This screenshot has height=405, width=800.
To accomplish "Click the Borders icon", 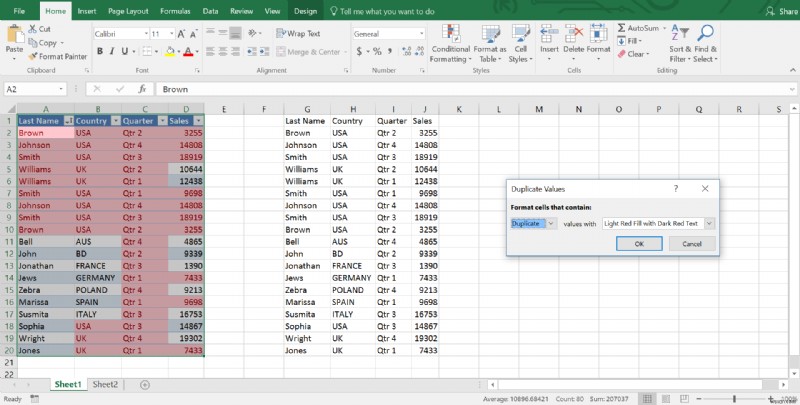I will (x=147, y=51).
